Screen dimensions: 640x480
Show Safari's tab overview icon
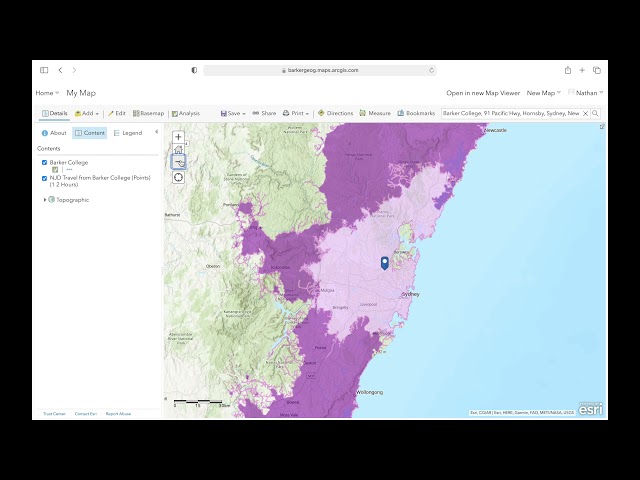[597, 70]
